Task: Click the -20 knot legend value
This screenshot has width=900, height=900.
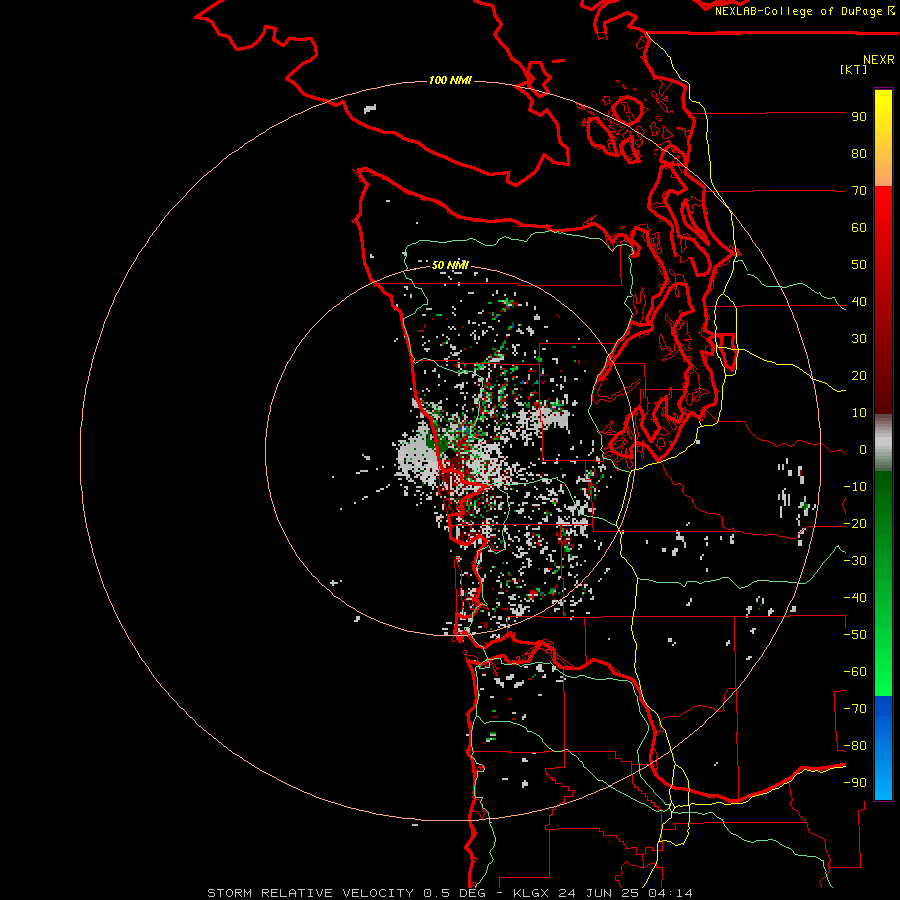Action: pos(855,523)
